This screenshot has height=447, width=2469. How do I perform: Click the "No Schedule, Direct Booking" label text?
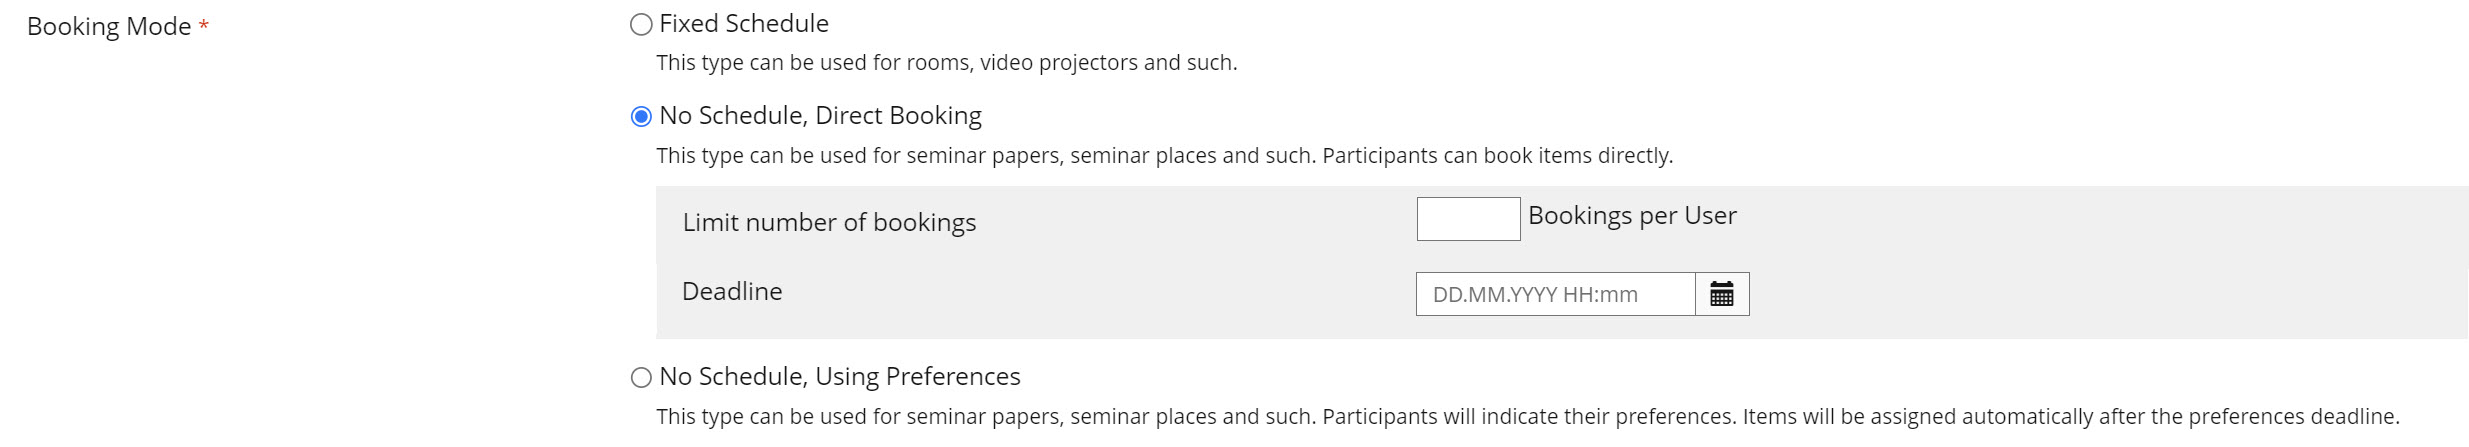click(820, 116)
